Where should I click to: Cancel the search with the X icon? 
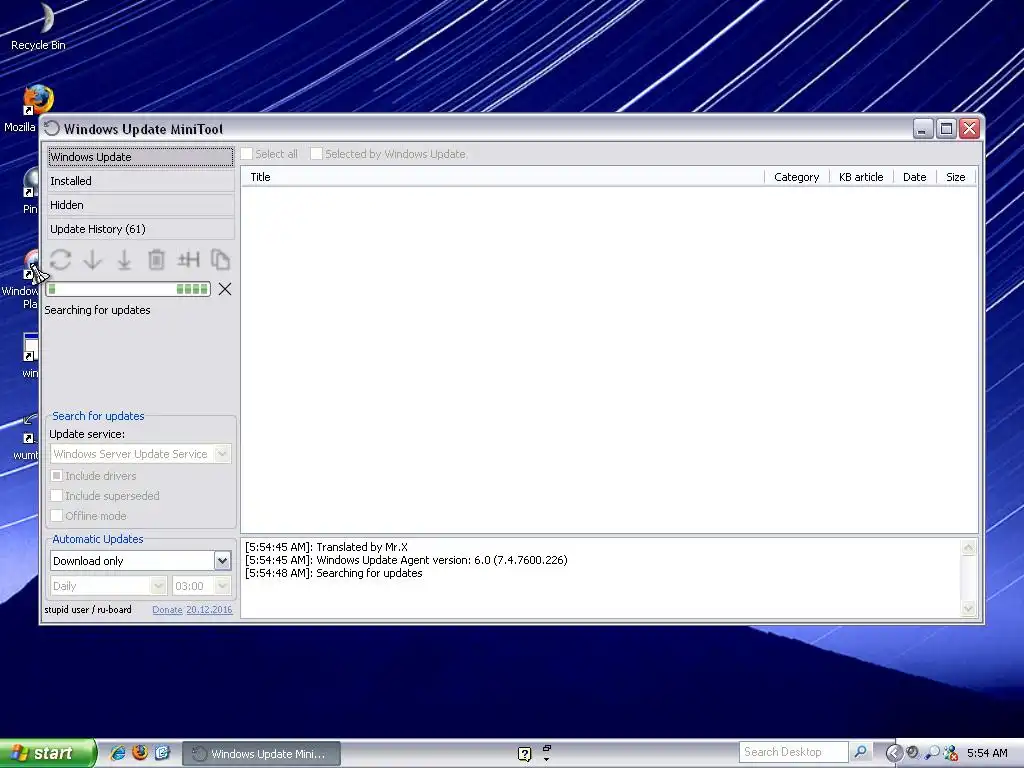(x=225, y=289)
